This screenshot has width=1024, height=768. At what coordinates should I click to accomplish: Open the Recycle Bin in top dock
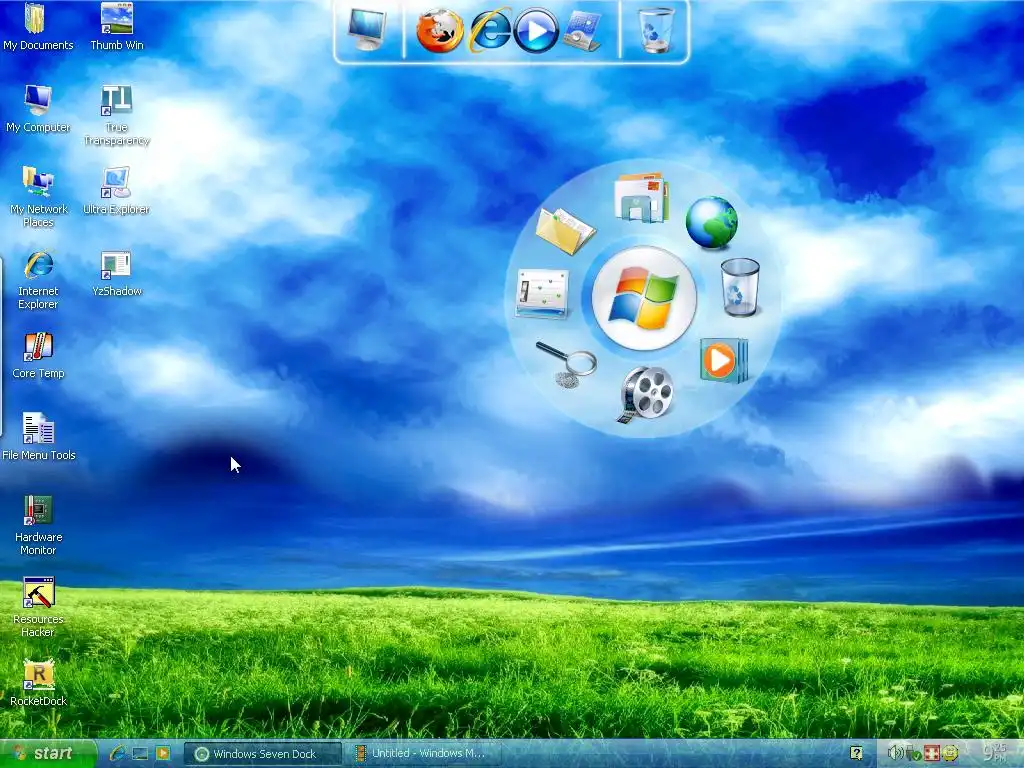(656, 30)
